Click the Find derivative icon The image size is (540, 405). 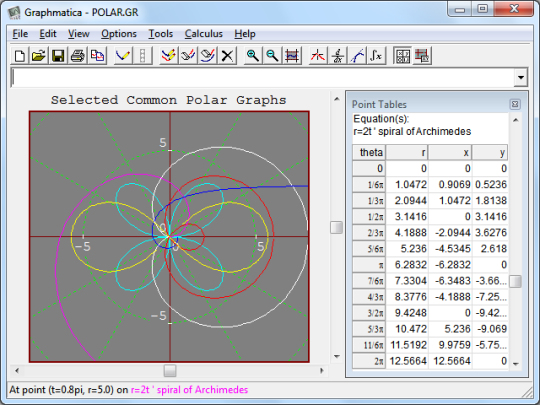(338, 55)
